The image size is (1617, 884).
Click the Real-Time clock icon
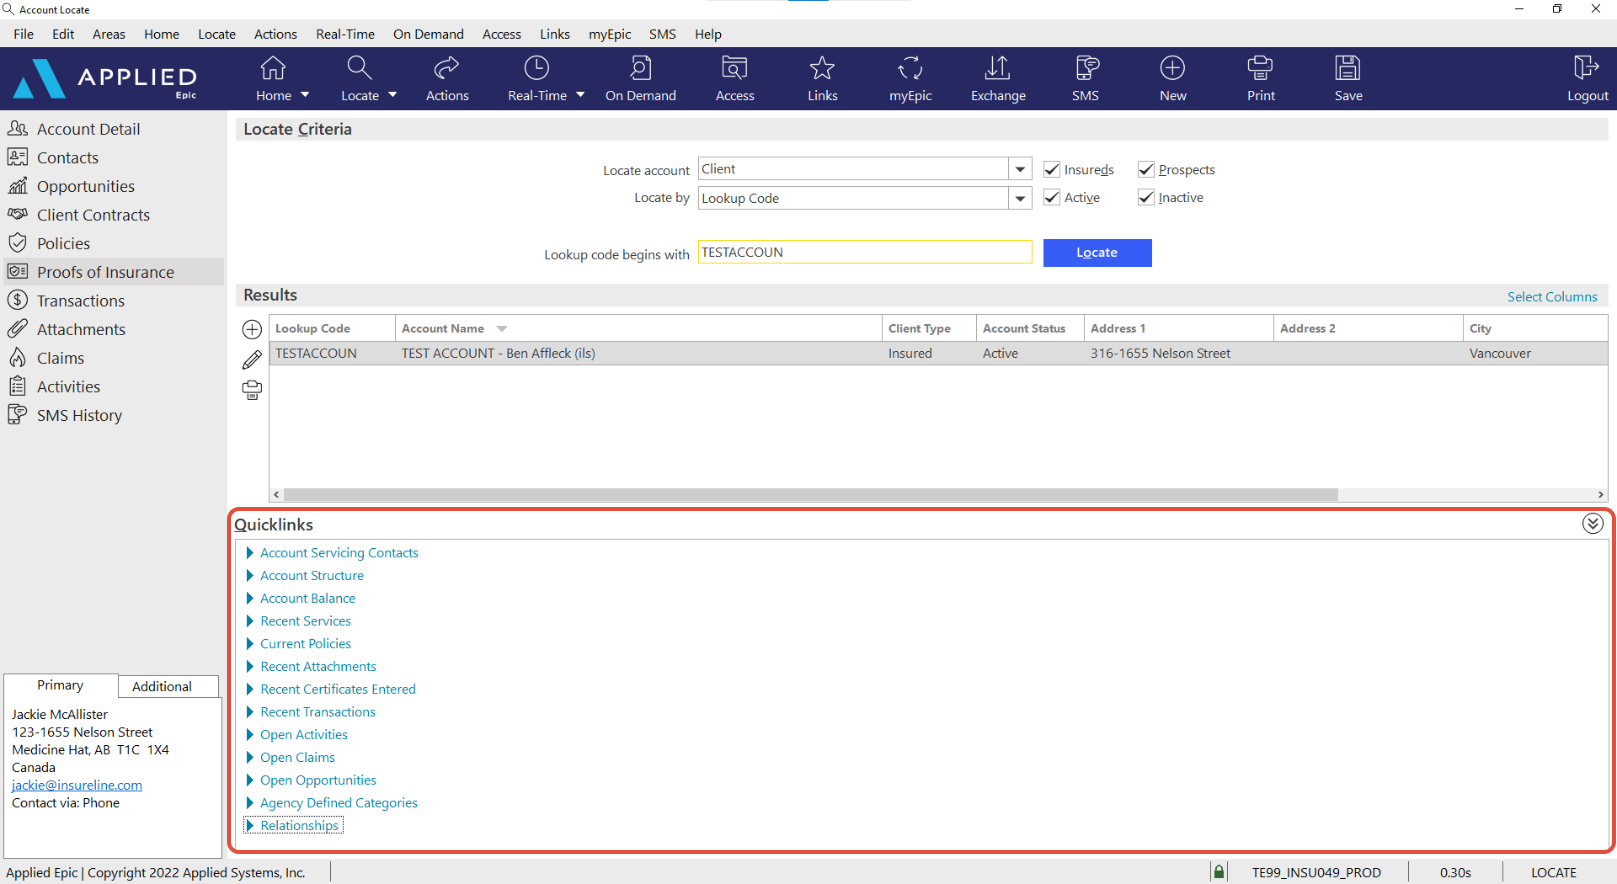coord(537,68)
